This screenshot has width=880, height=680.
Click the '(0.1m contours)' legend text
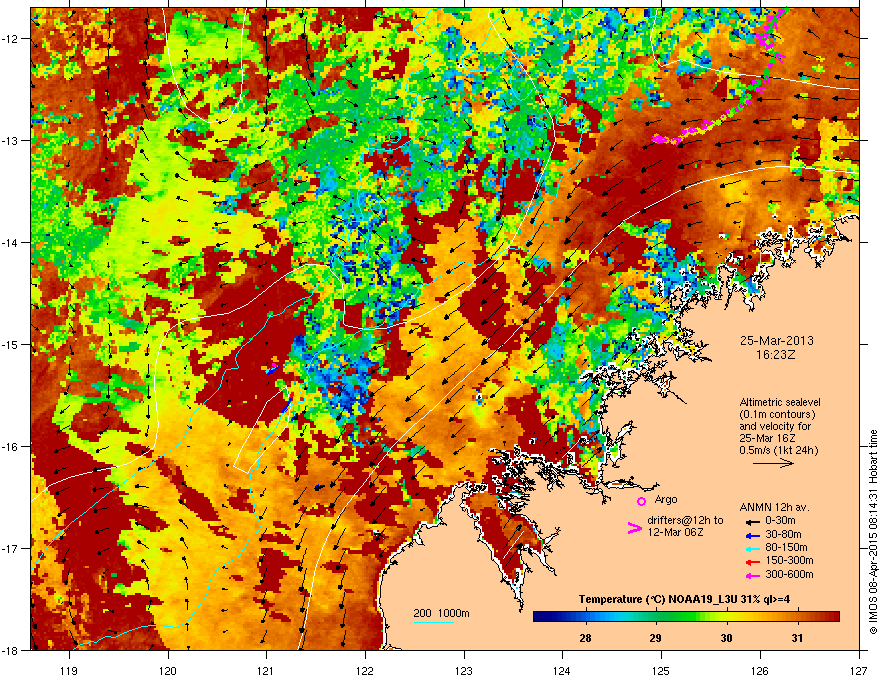pos(777,415)
